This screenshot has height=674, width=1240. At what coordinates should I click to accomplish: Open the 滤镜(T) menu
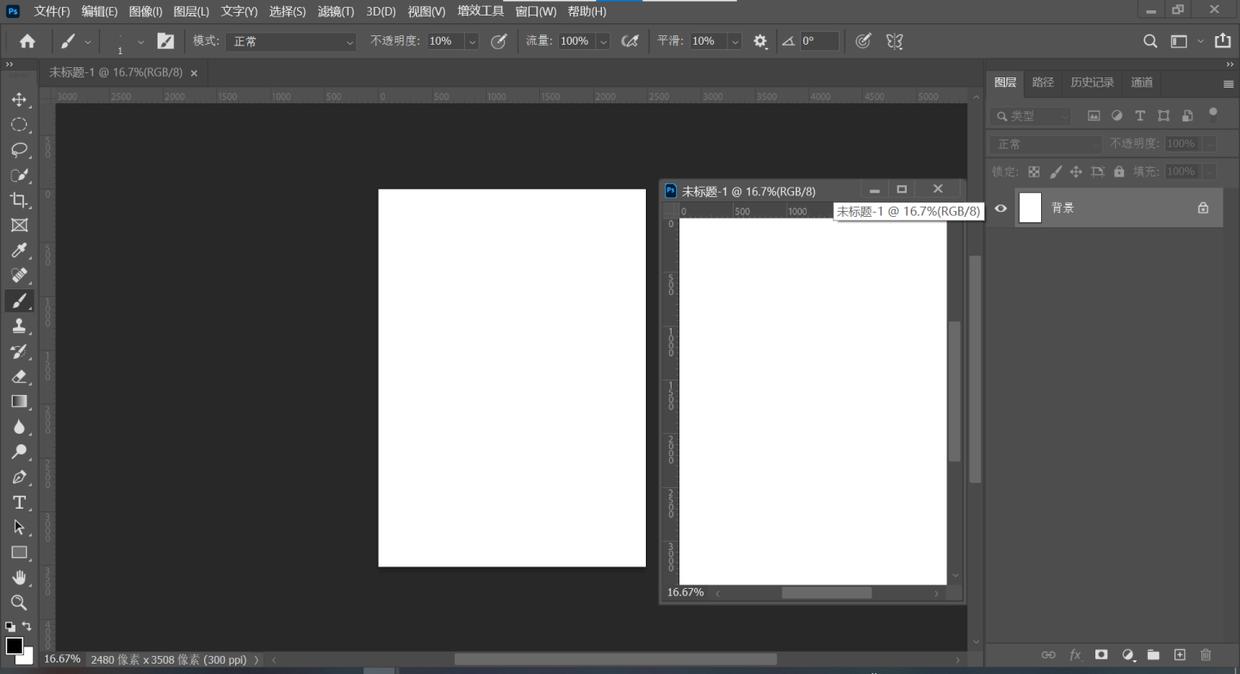(x=335, y=11)
